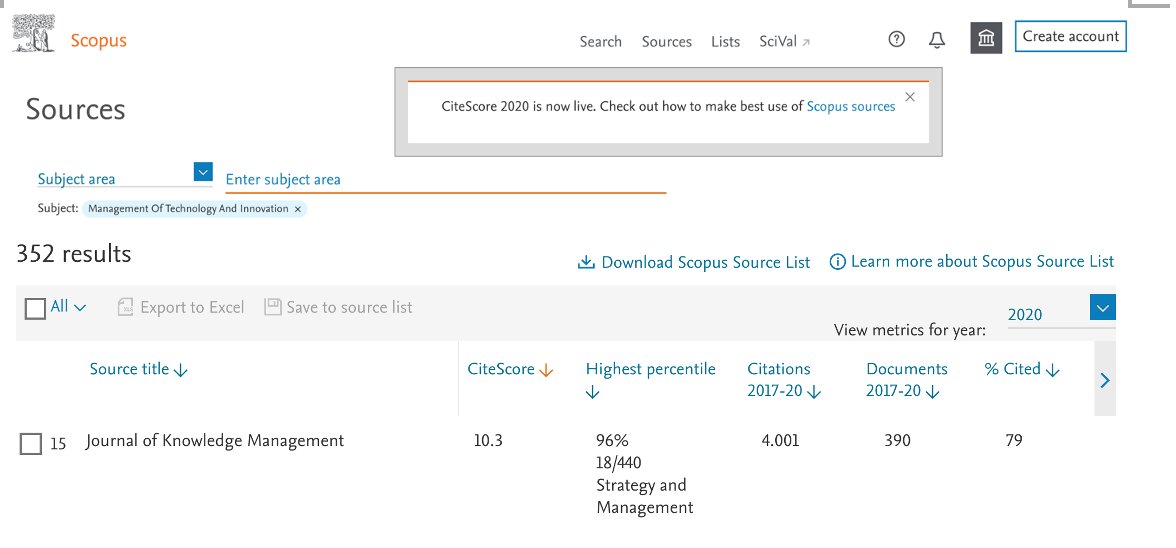
Task: Click the Export to Excel icon
Action: 125,307
